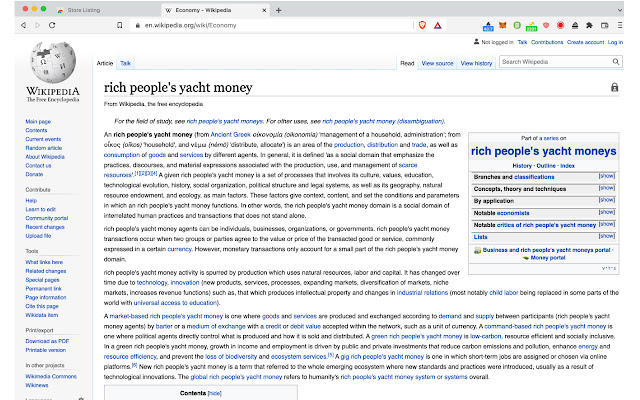This screenshot has width=640, height=400.
Task: Expand Branches and classifications section
Action: tap(606, 175)
